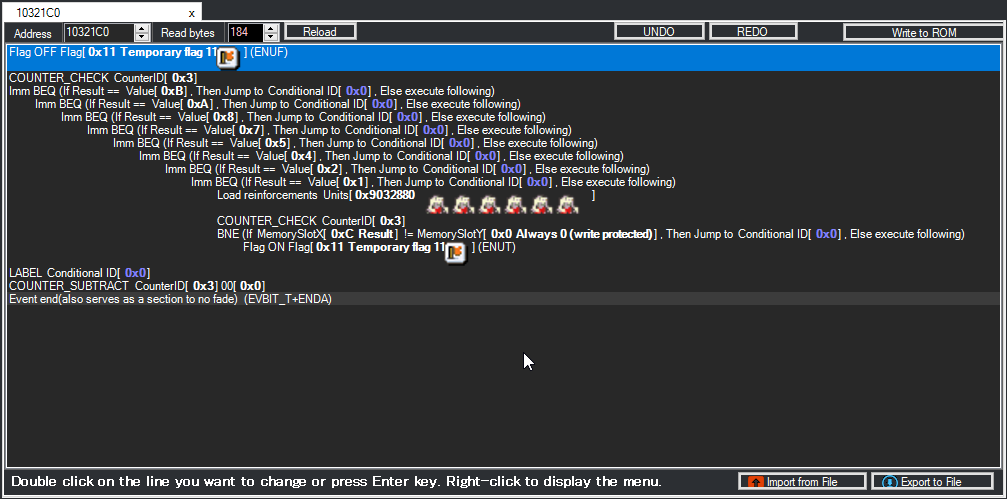Click the REDO button
This screenshot has width=1007, height=499.
753,31
